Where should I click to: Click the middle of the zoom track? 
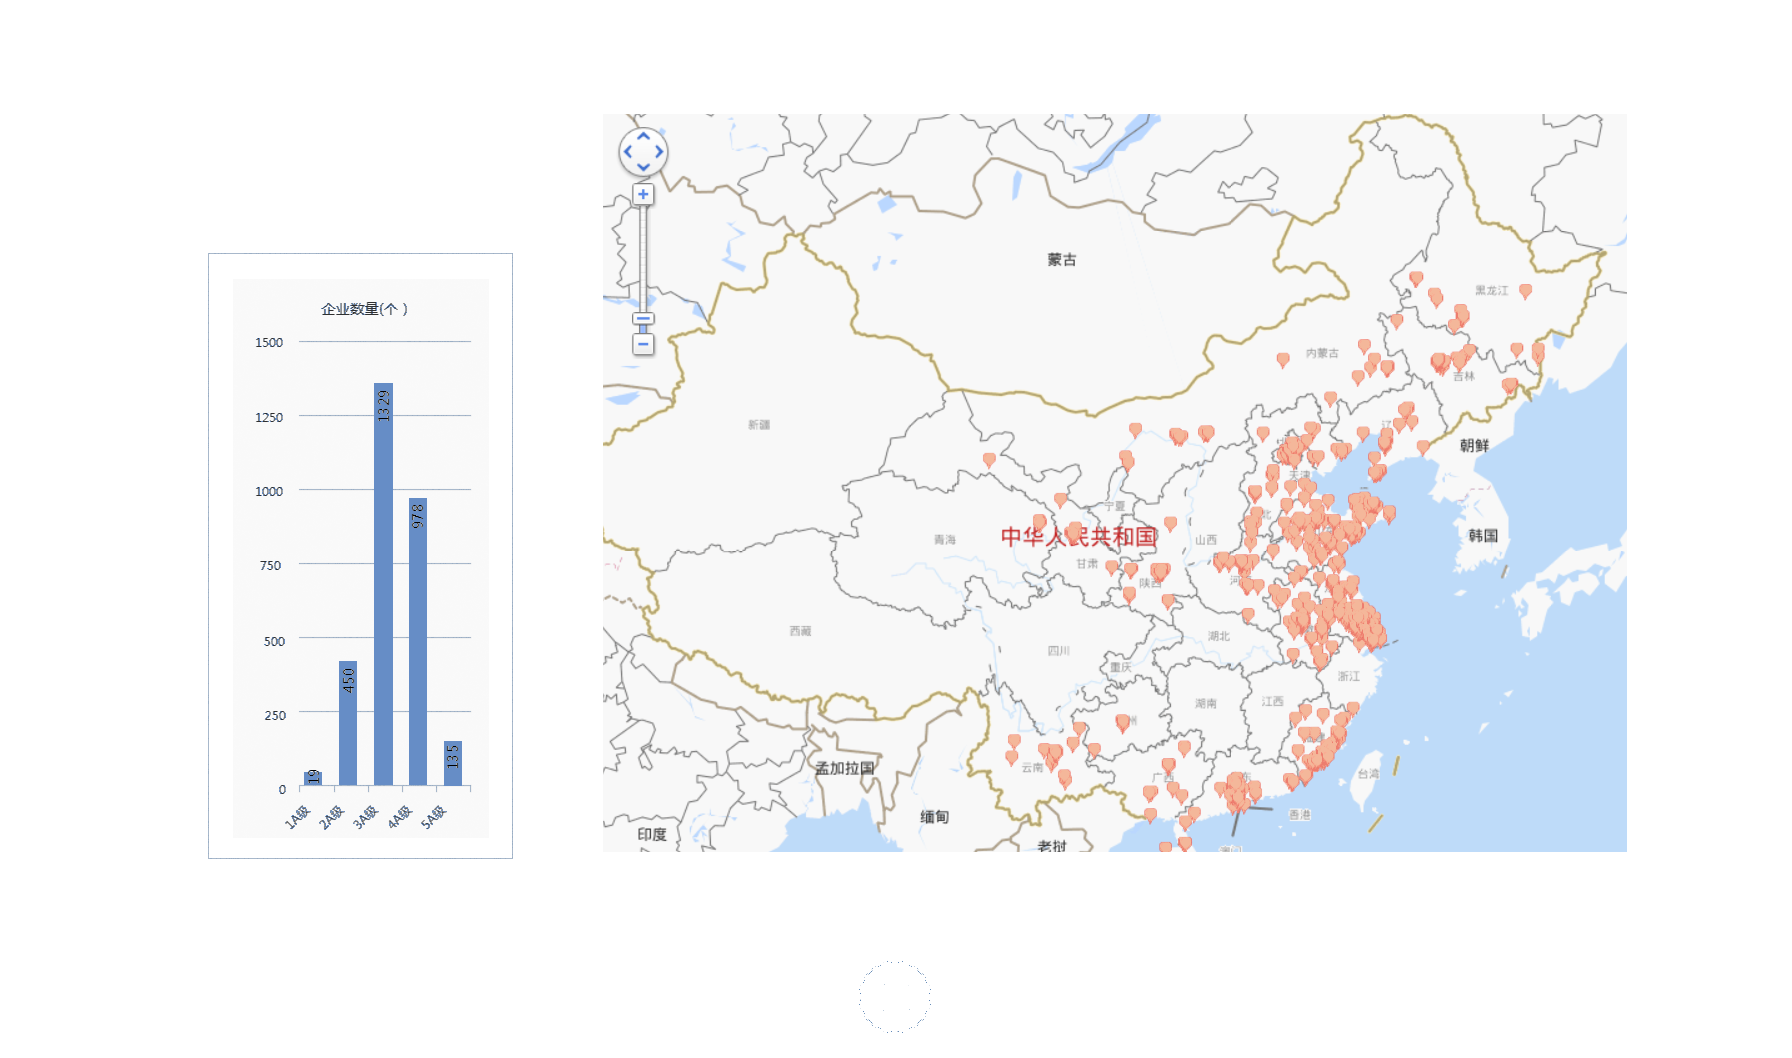643,260
